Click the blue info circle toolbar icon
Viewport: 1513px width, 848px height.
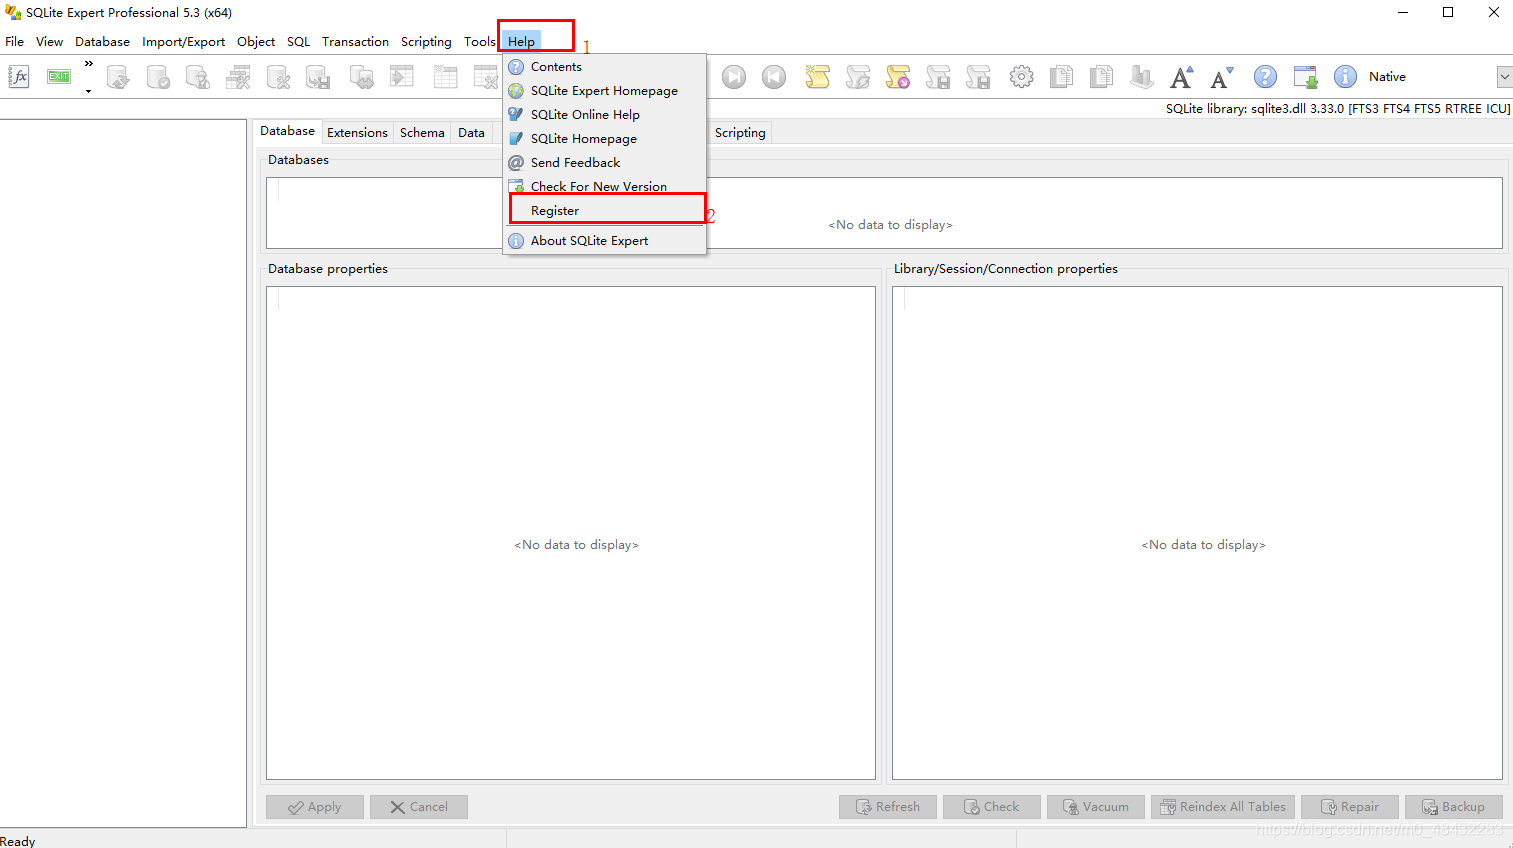click(x=1345, y=77)
